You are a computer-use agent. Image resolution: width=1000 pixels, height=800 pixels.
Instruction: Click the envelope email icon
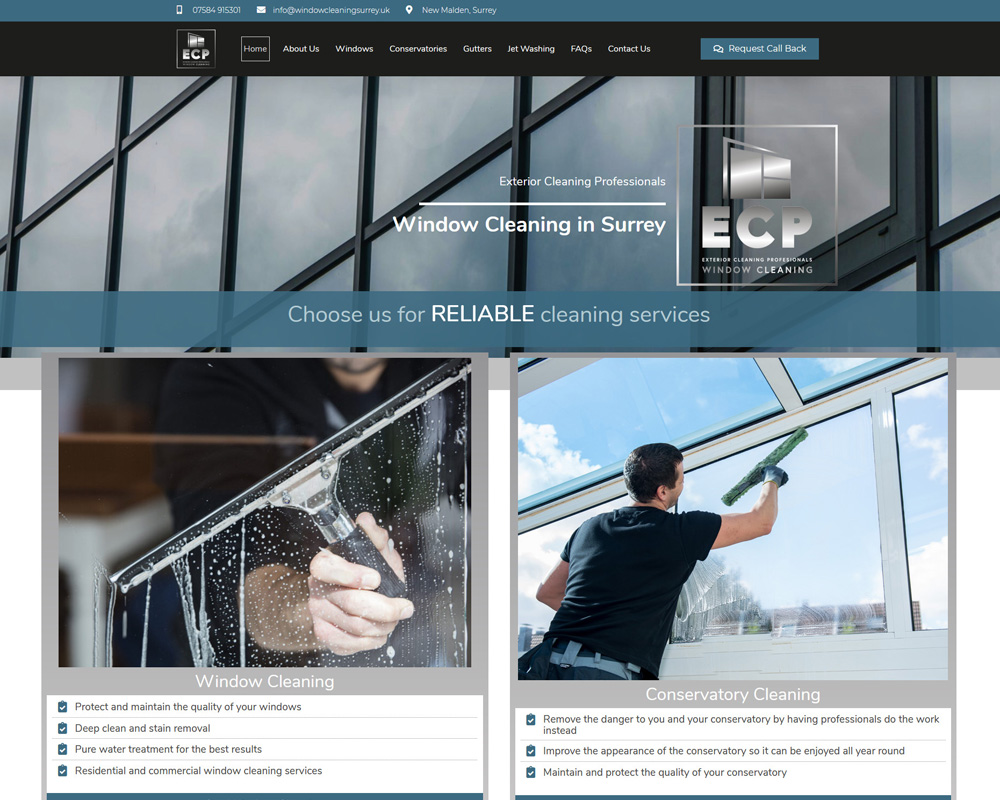click(261, 10)
